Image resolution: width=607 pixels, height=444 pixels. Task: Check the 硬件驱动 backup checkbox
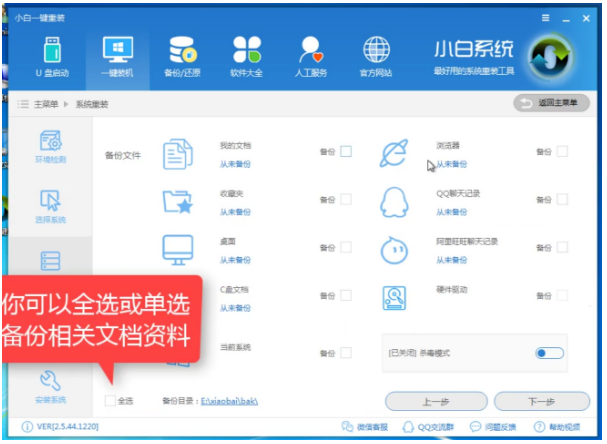click(562, 296)
